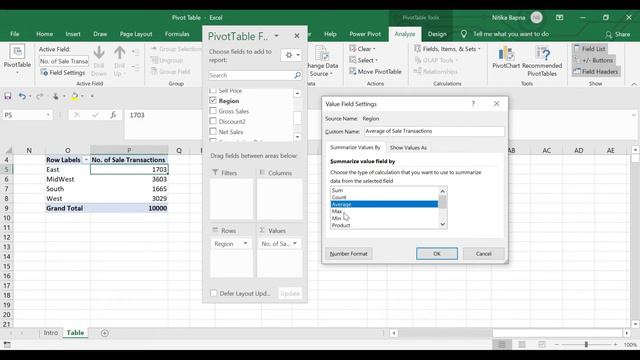Open the No. of Sa... dropdown in Values

coord(295,244)
